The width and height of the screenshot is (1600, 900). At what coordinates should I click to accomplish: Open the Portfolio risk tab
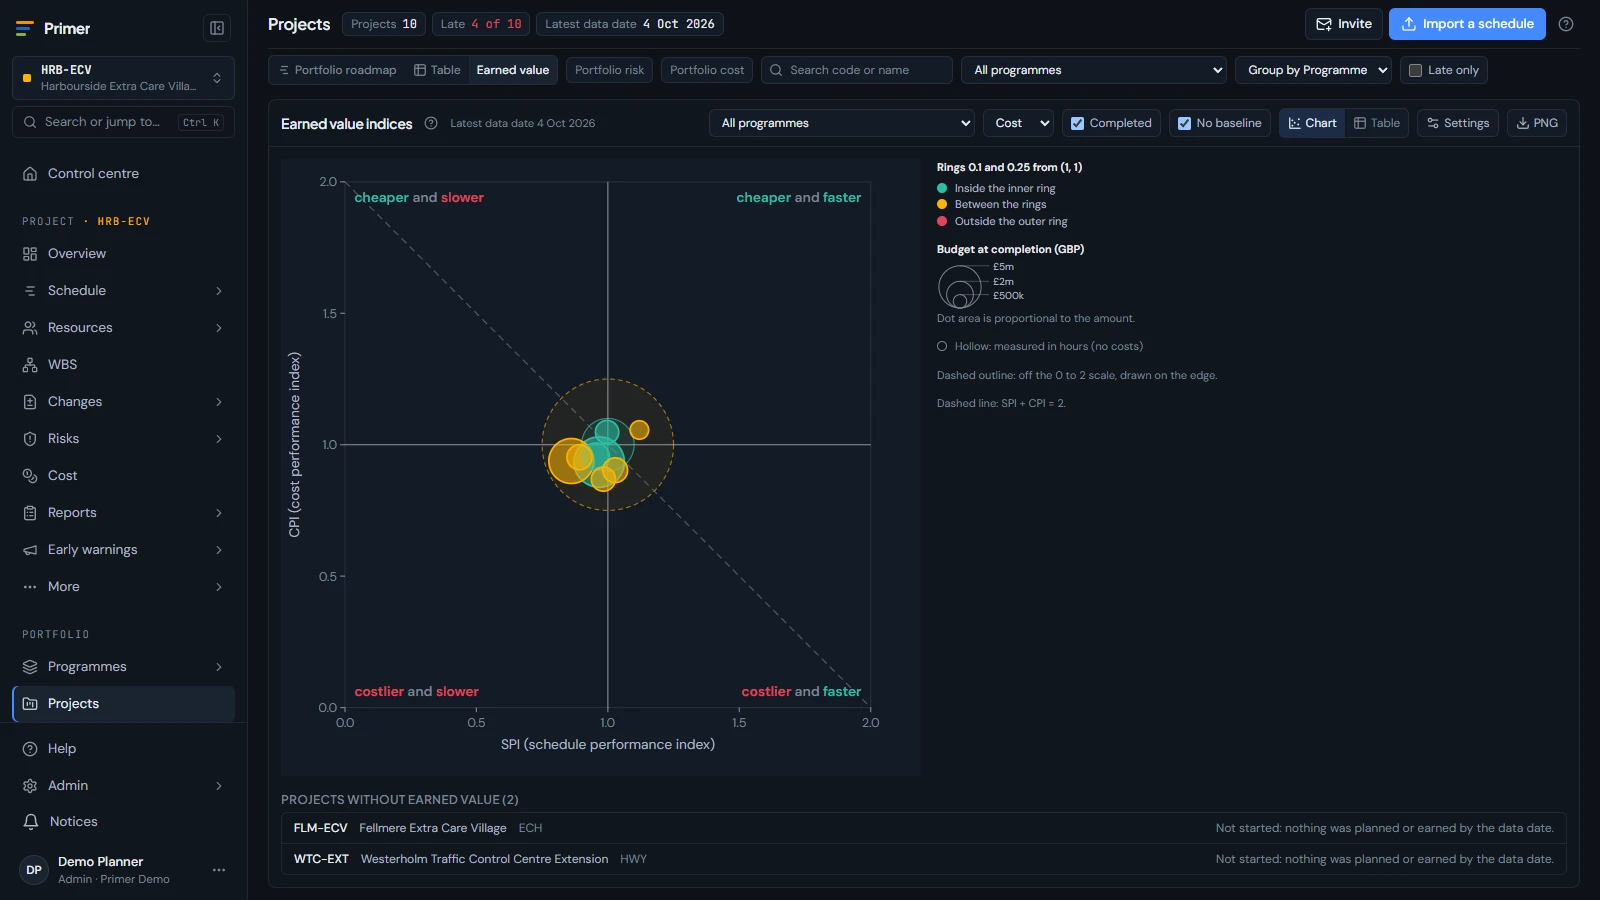609,70
